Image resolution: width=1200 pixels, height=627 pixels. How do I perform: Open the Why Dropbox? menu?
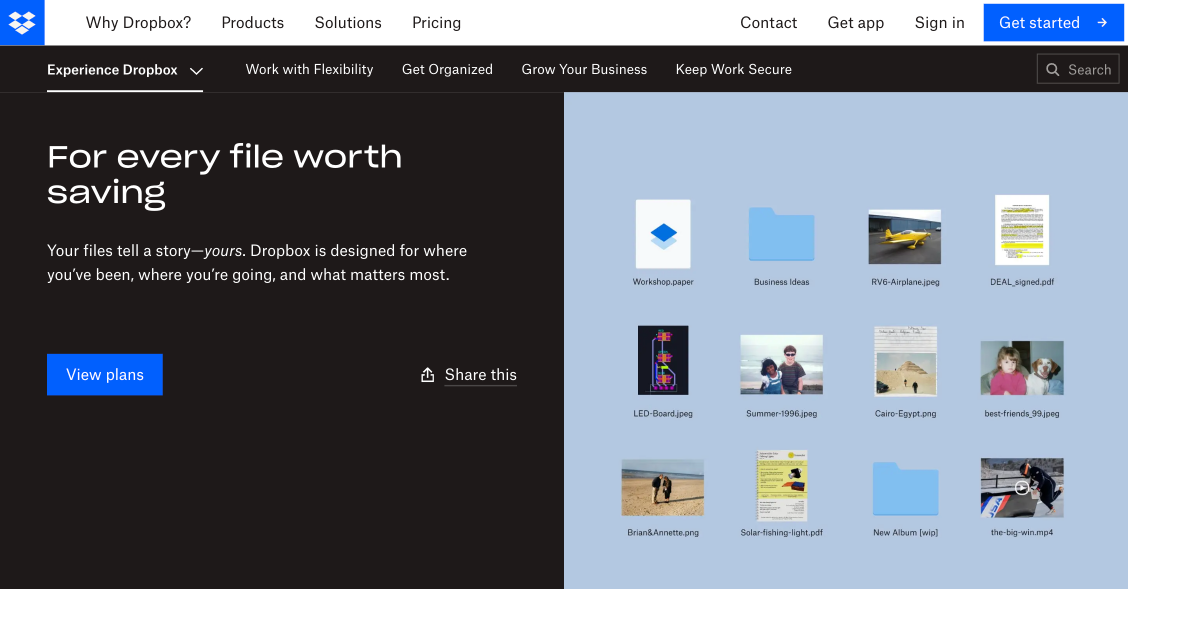[138, 22]
